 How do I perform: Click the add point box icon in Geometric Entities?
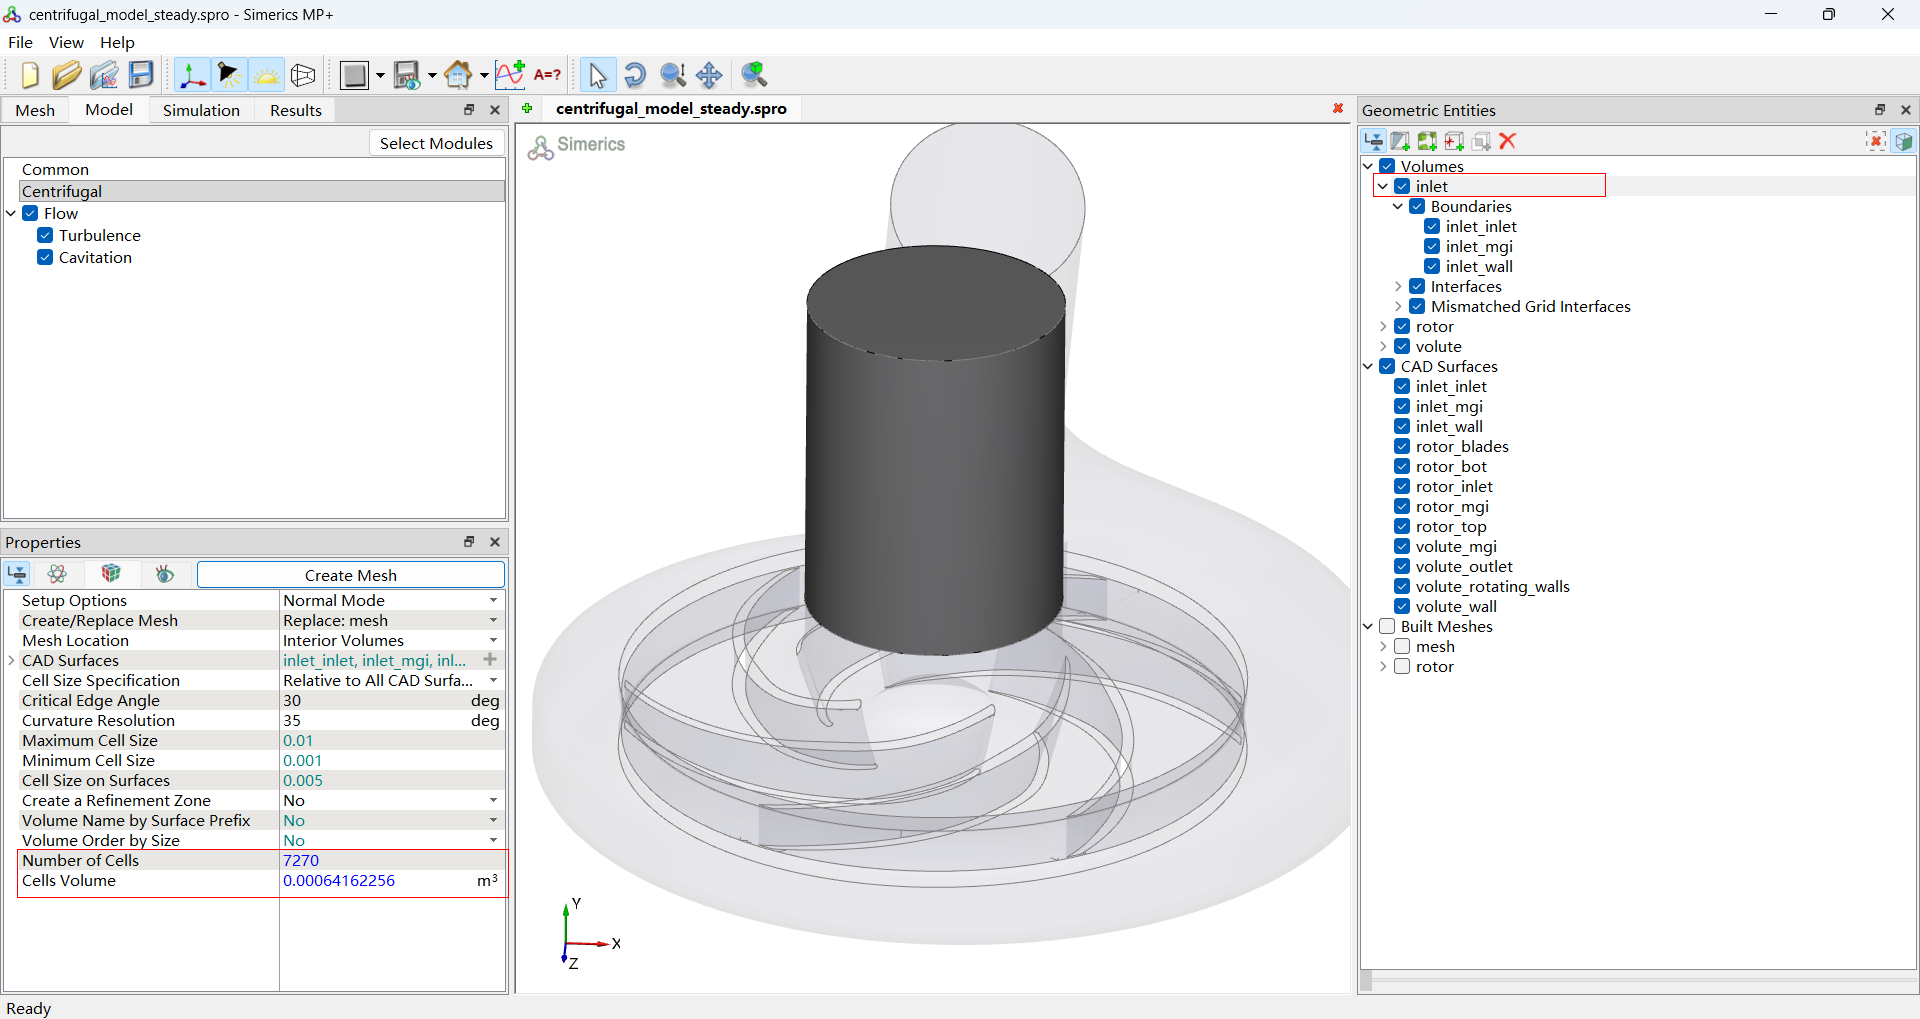[1454, 141]
